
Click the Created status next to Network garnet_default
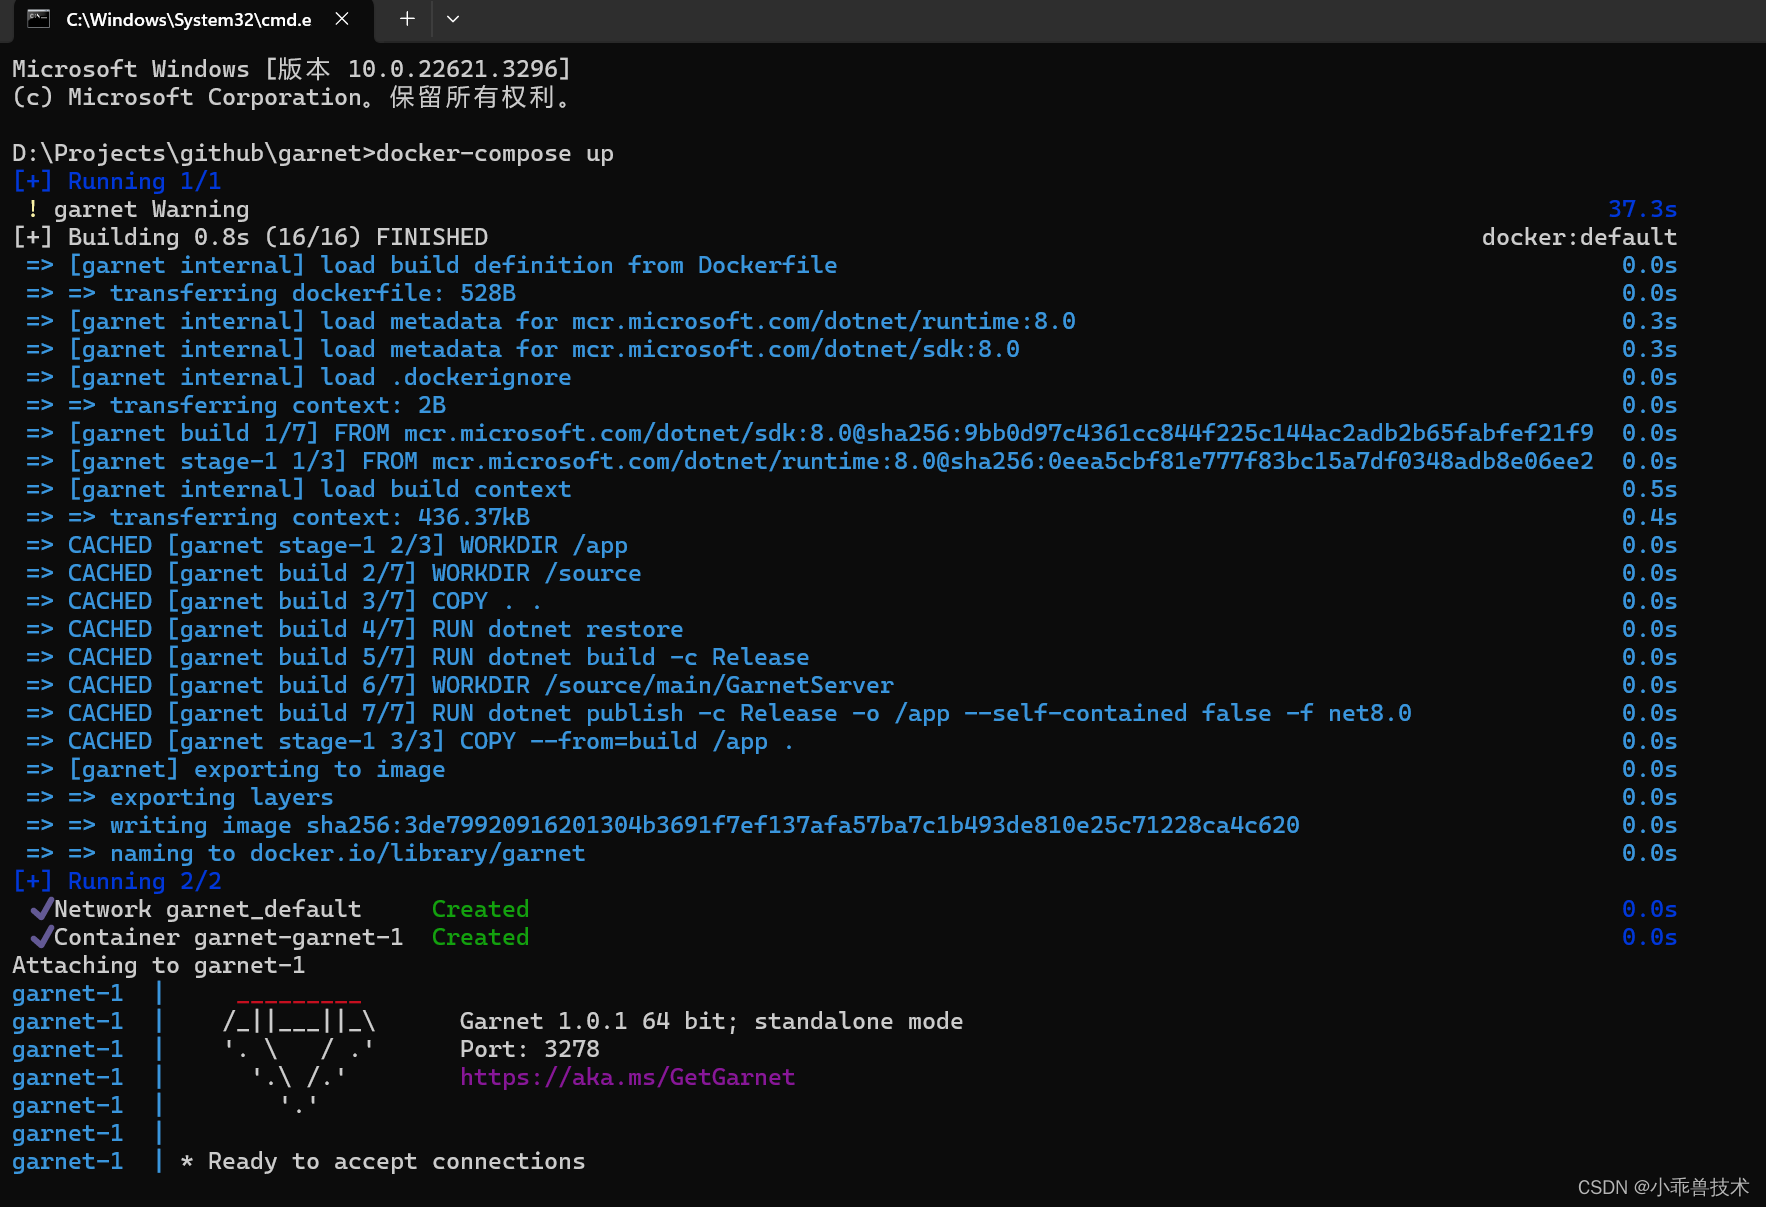(480, 908)
